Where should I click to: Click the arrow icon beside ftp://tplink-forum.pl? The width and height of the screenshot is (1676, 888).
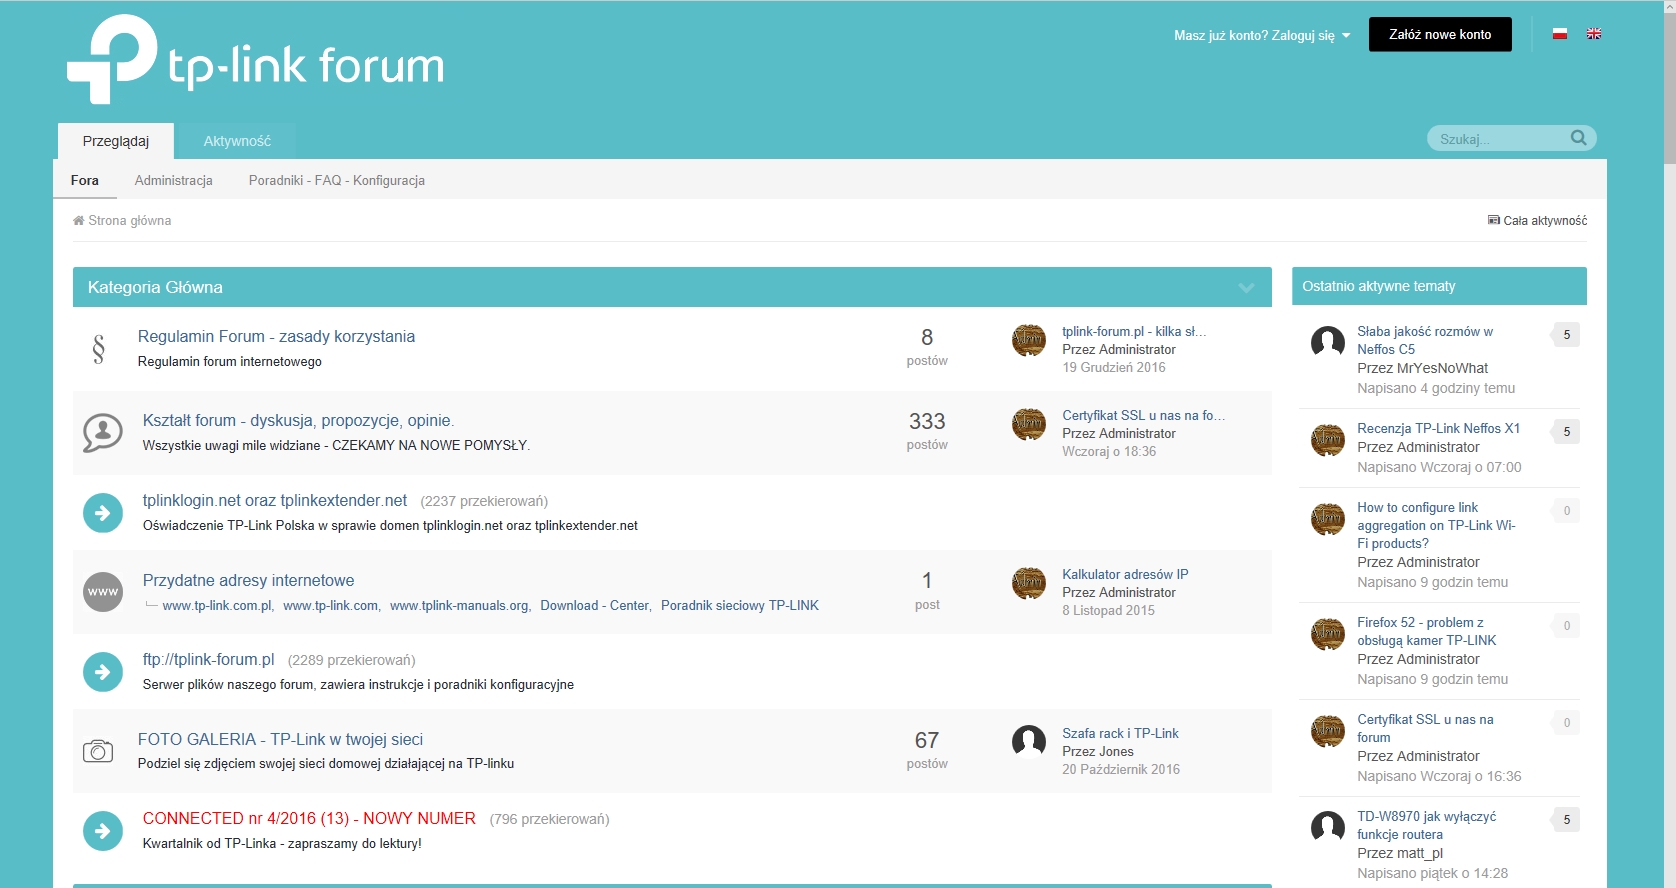point(102,672)
